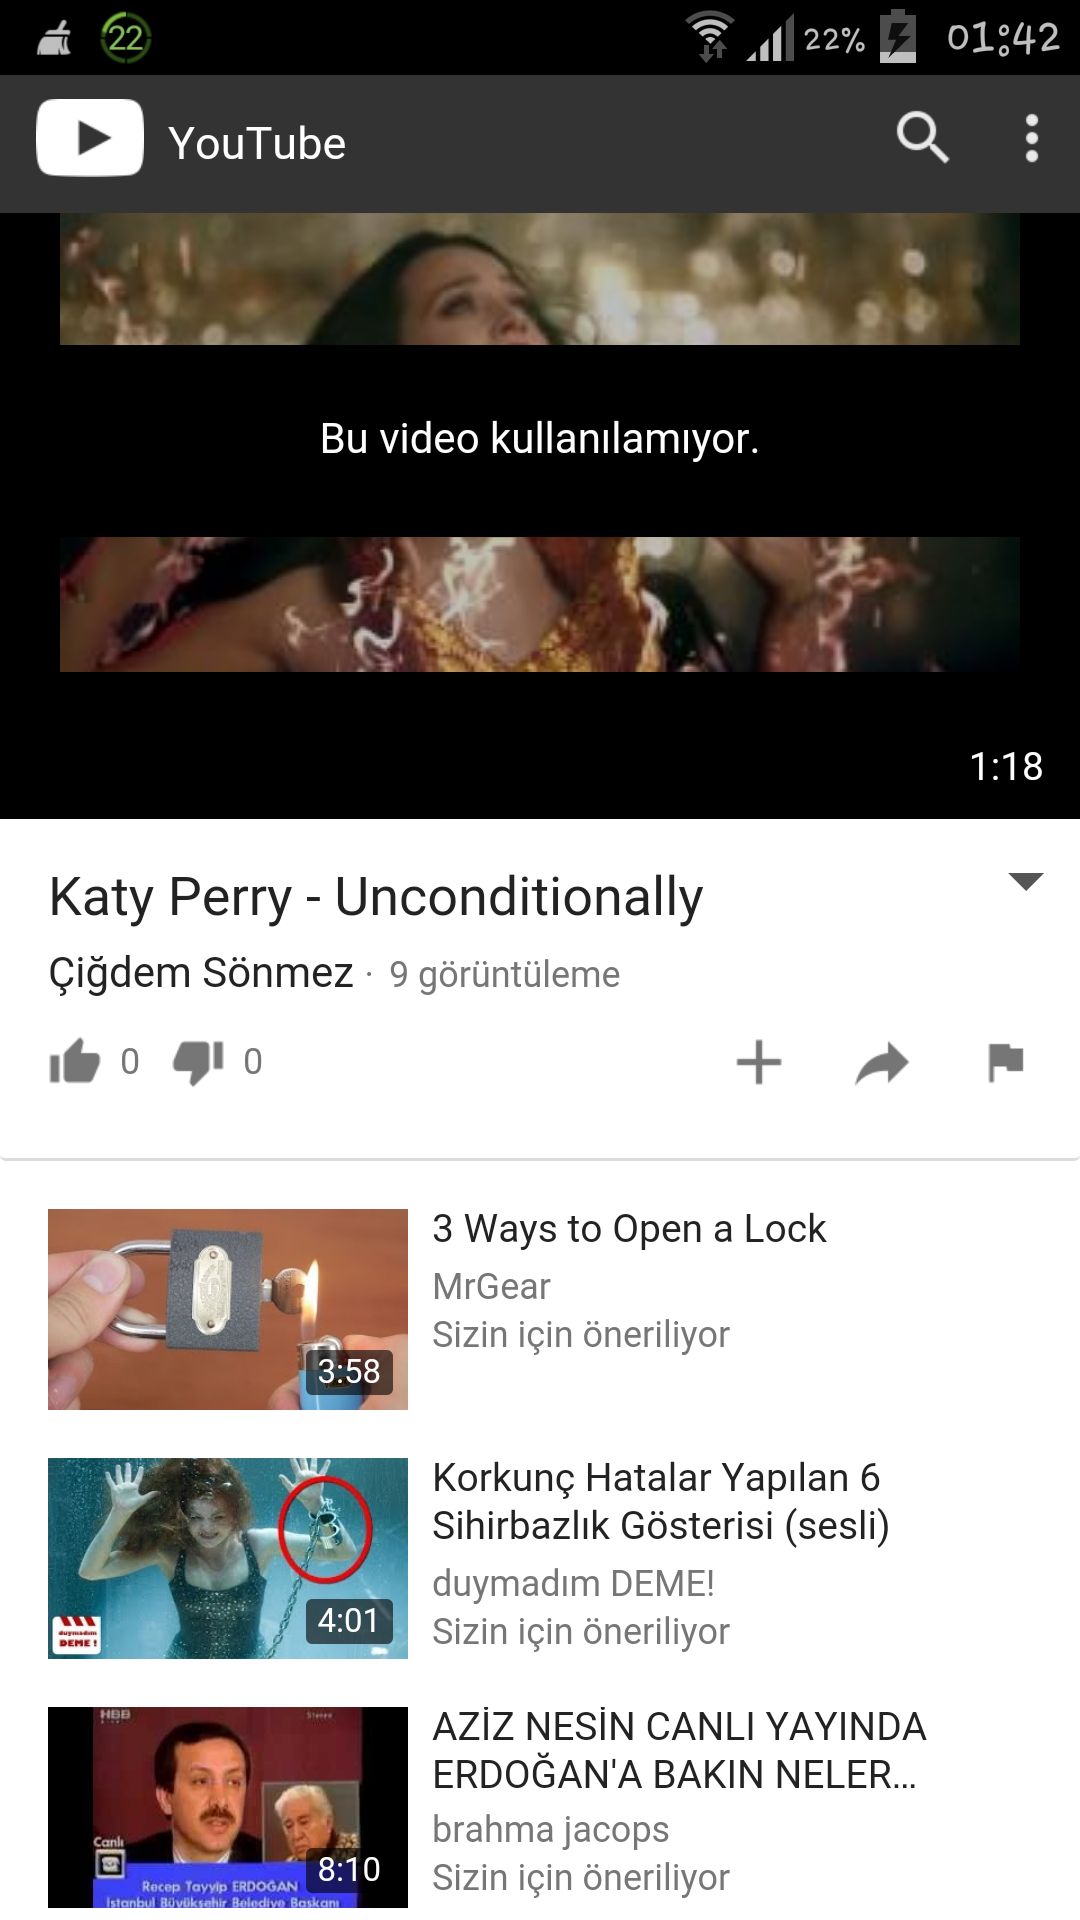Dislike the video with thumbs down

pyautogui.click(x=198, y=1061)
